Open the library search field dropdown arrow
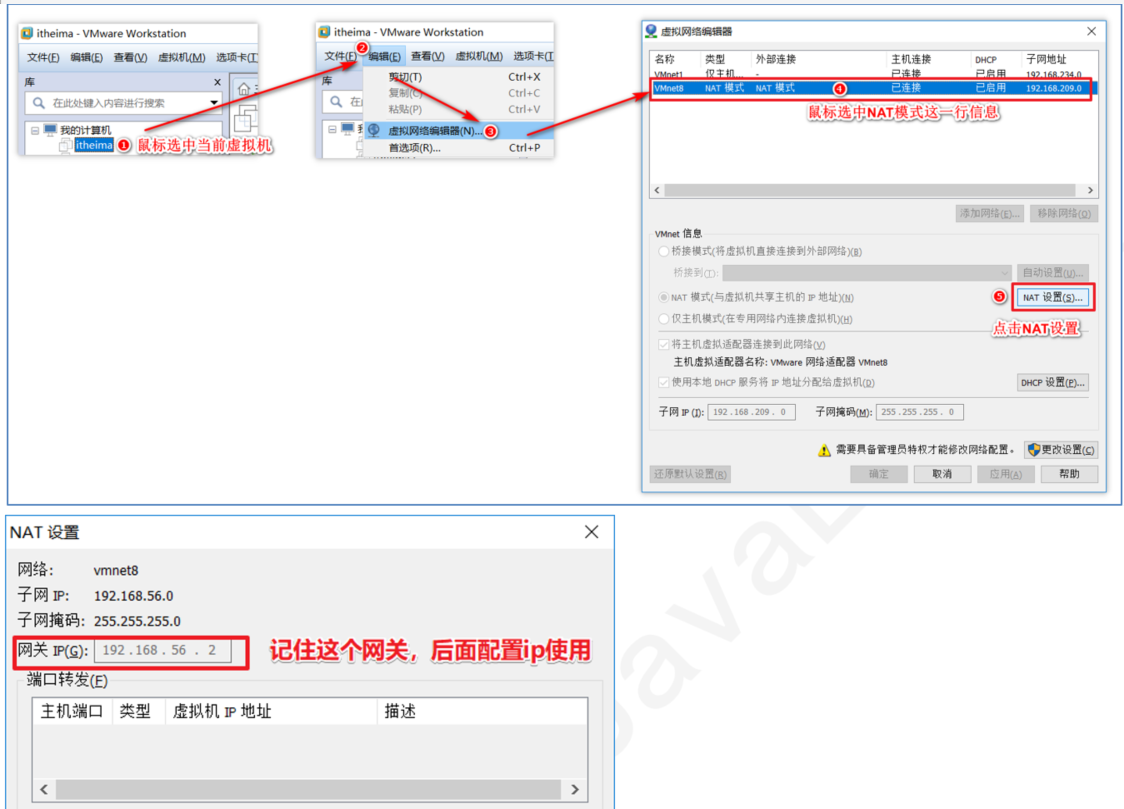The height and width of the screenshot is (809, 1124). 214,103
